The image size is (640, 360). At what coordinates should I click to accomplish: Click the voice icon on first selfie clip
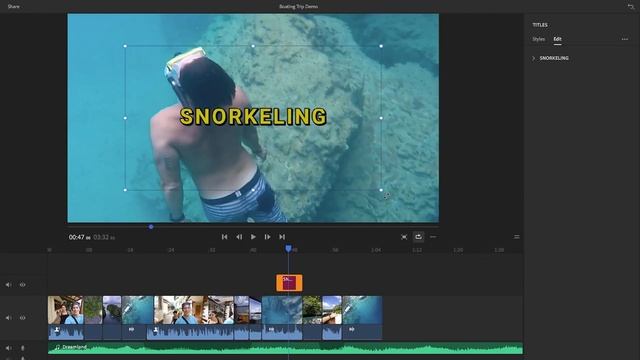[57, 330]
